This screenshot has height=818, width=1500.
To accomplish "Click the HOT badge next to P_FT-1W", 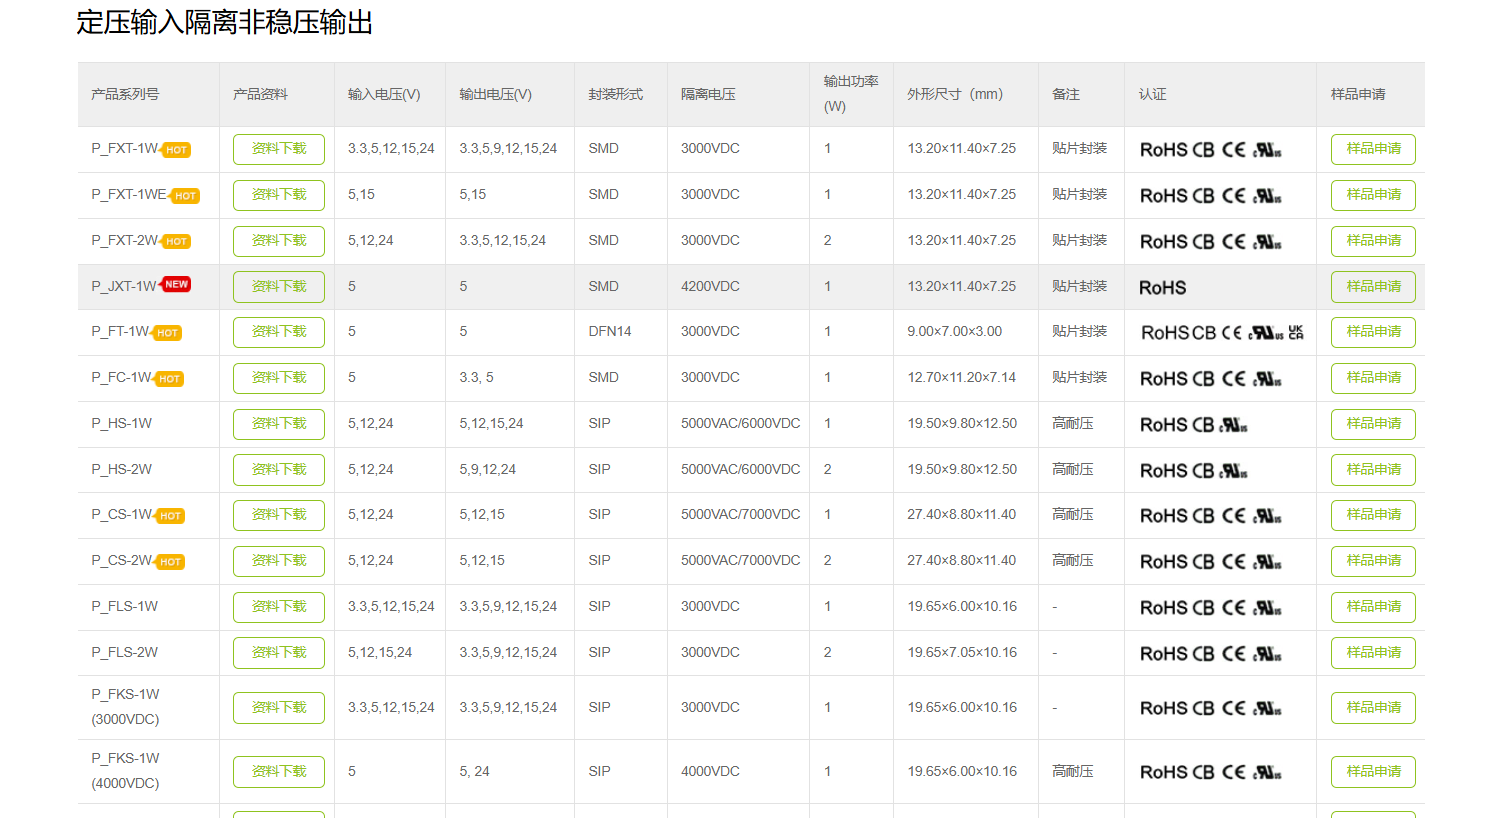I will click(167, 333).
